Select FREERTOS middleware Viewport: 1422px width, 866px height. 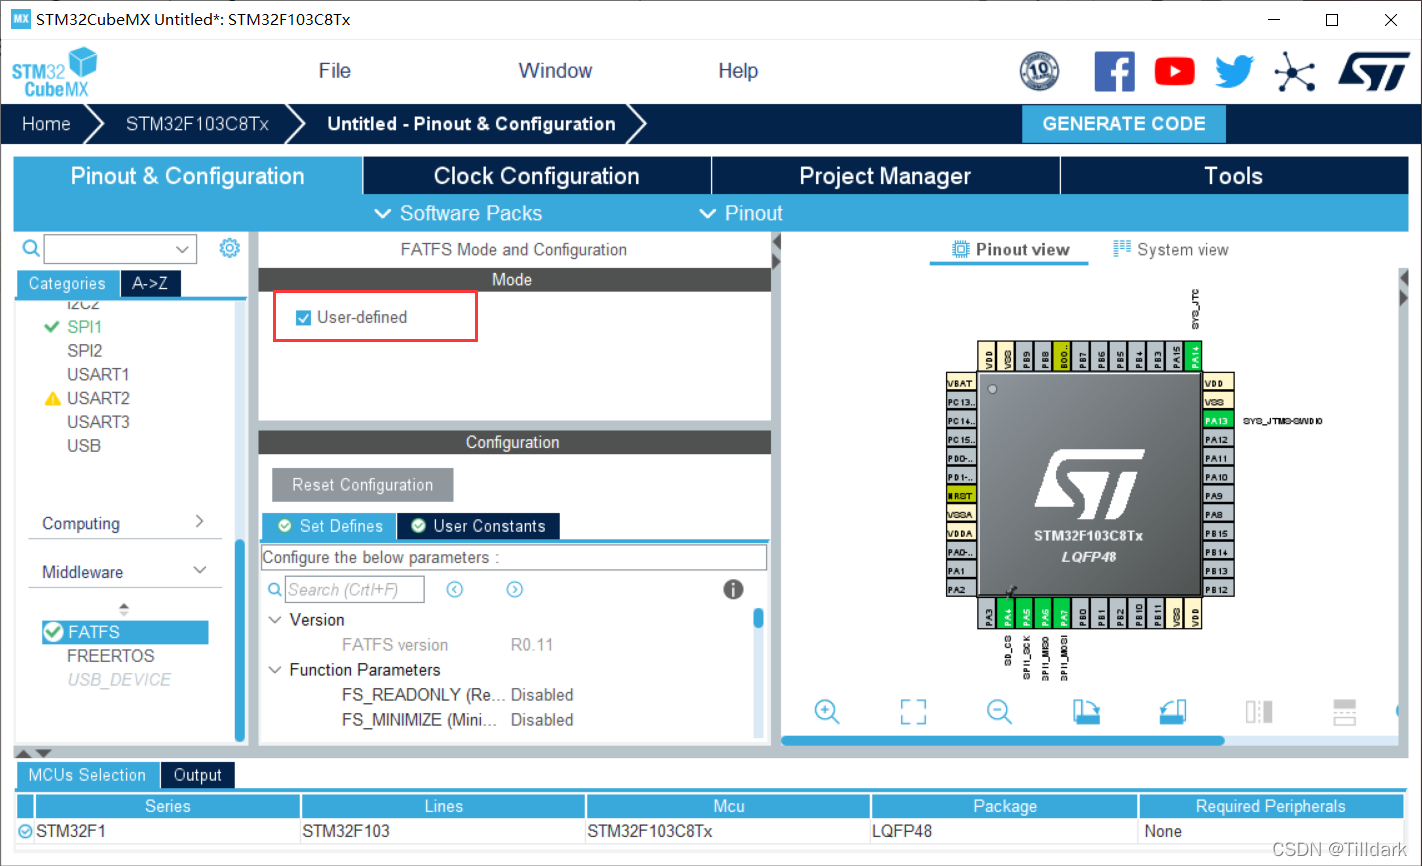pyautogui.click(x=111, y=656)
